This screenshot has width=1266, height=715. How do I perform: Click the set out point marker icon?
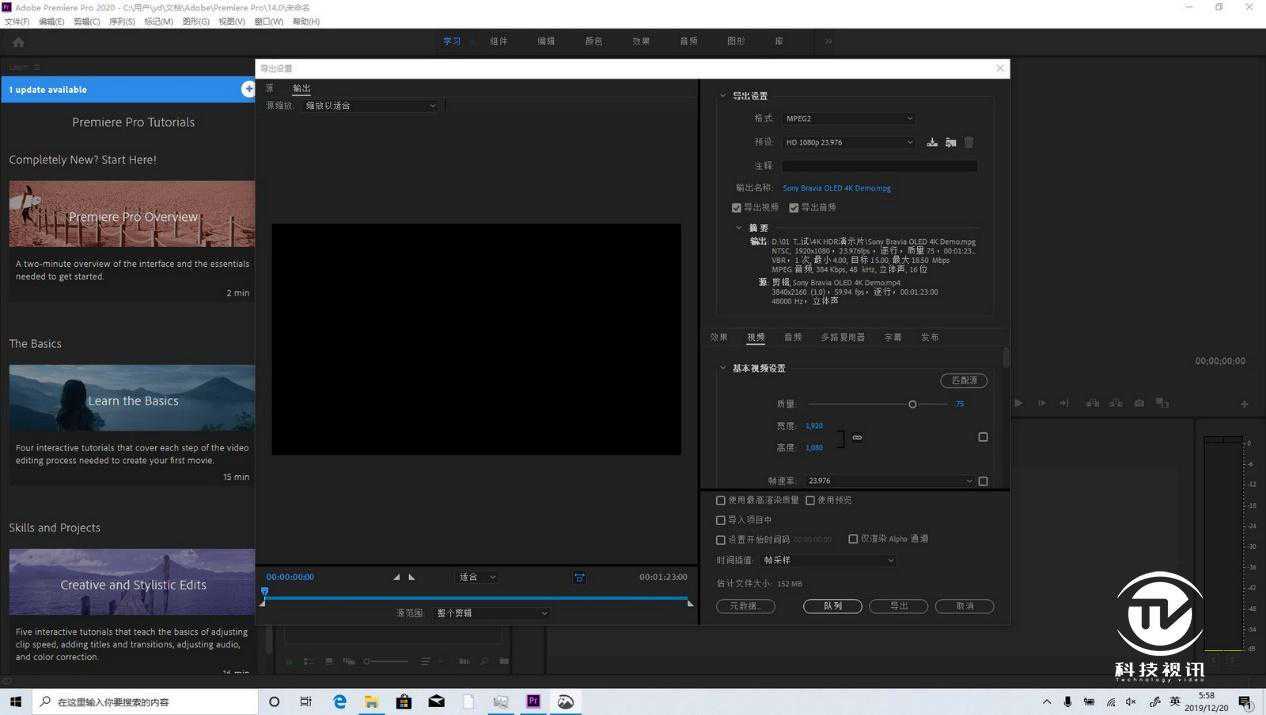click(x=412, y=577)
